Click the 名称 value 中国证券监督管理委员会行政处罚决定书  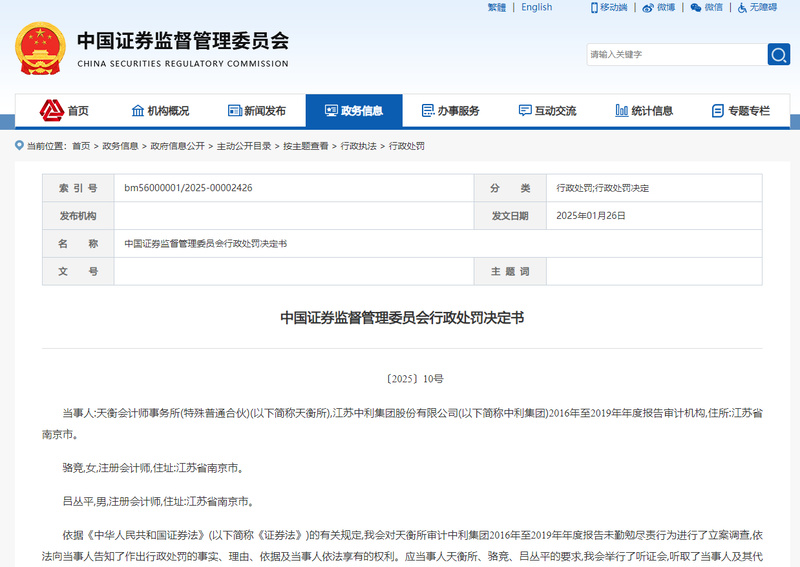[206, 243]
